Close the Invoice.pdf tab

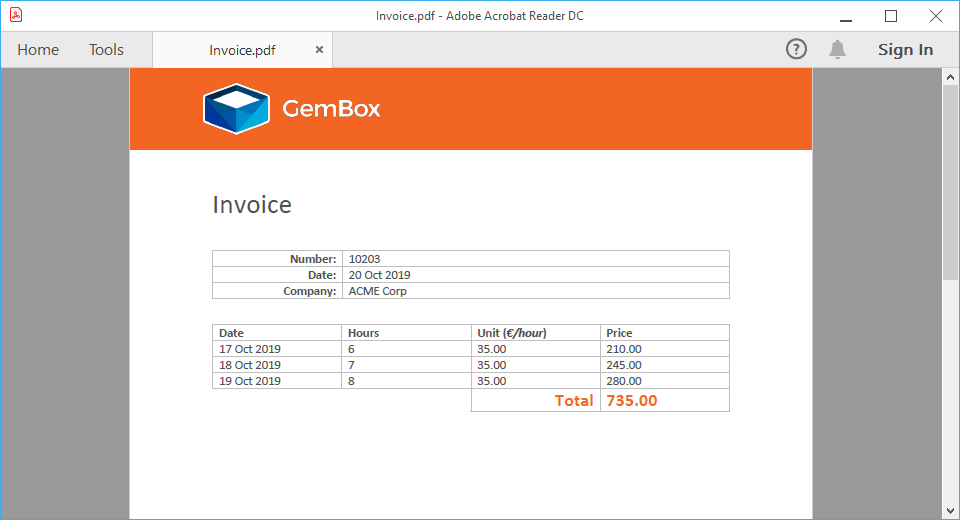click(x=319, y=49)
